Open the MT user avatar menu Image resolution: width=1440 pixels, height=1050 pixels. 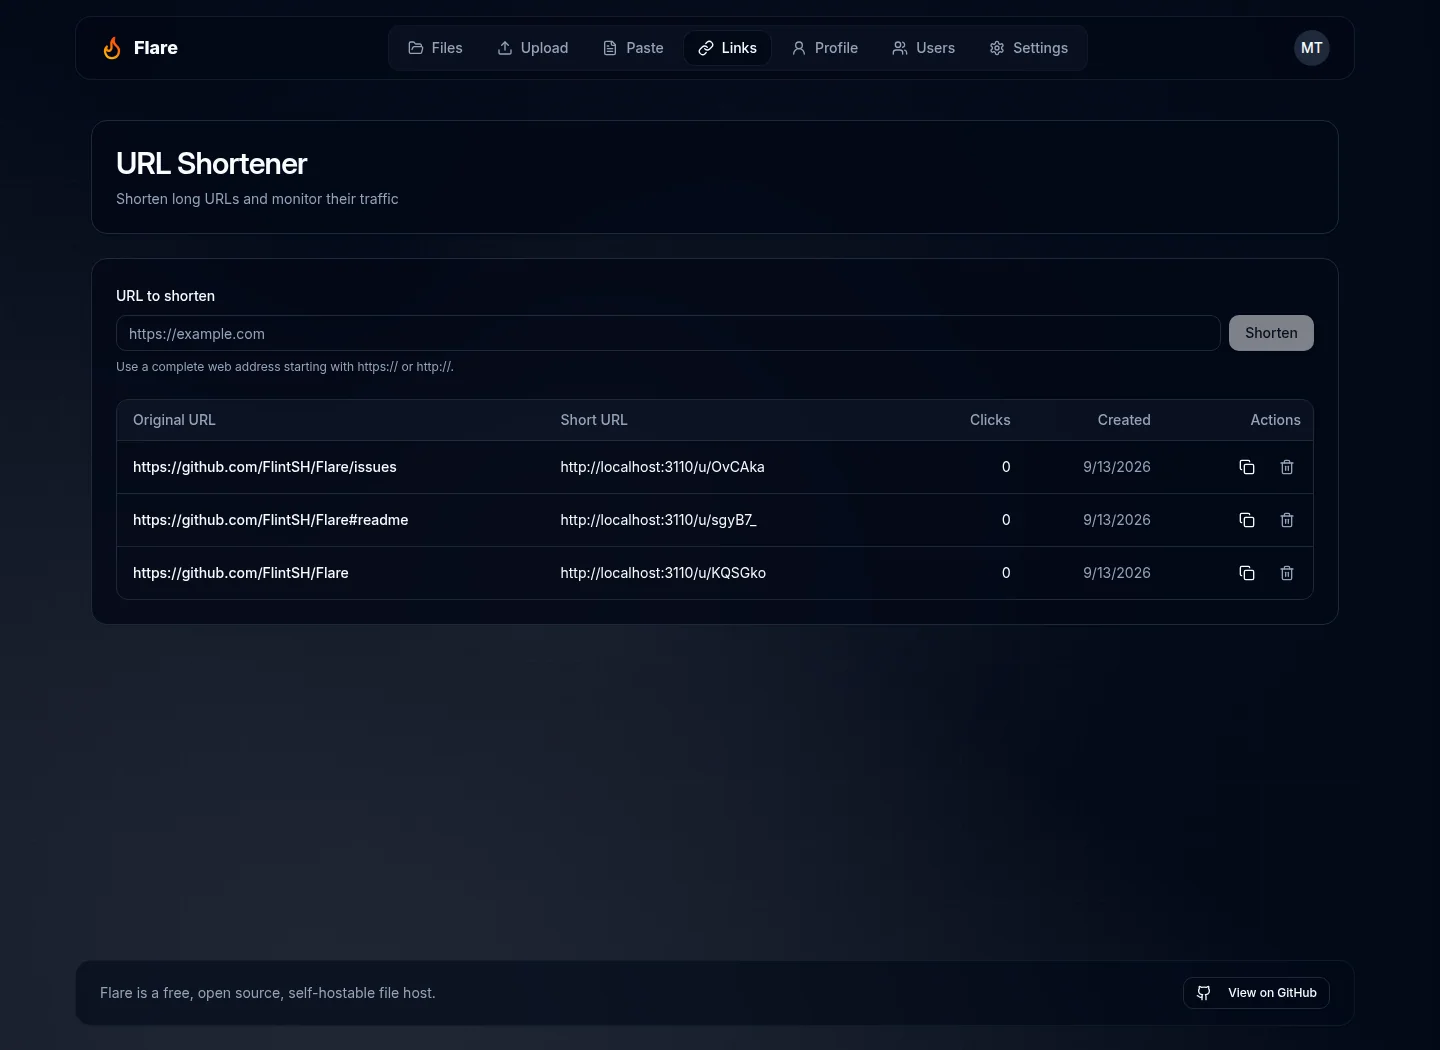click(x=1312, y=48)
